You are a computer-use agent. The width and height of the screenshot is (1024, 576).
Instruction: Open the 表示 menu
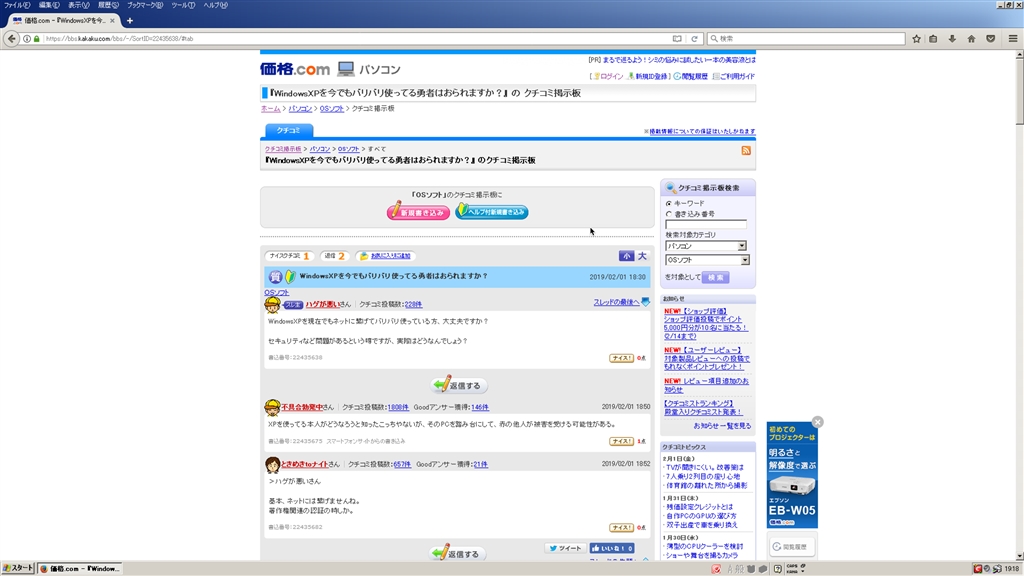coord(78,5)
